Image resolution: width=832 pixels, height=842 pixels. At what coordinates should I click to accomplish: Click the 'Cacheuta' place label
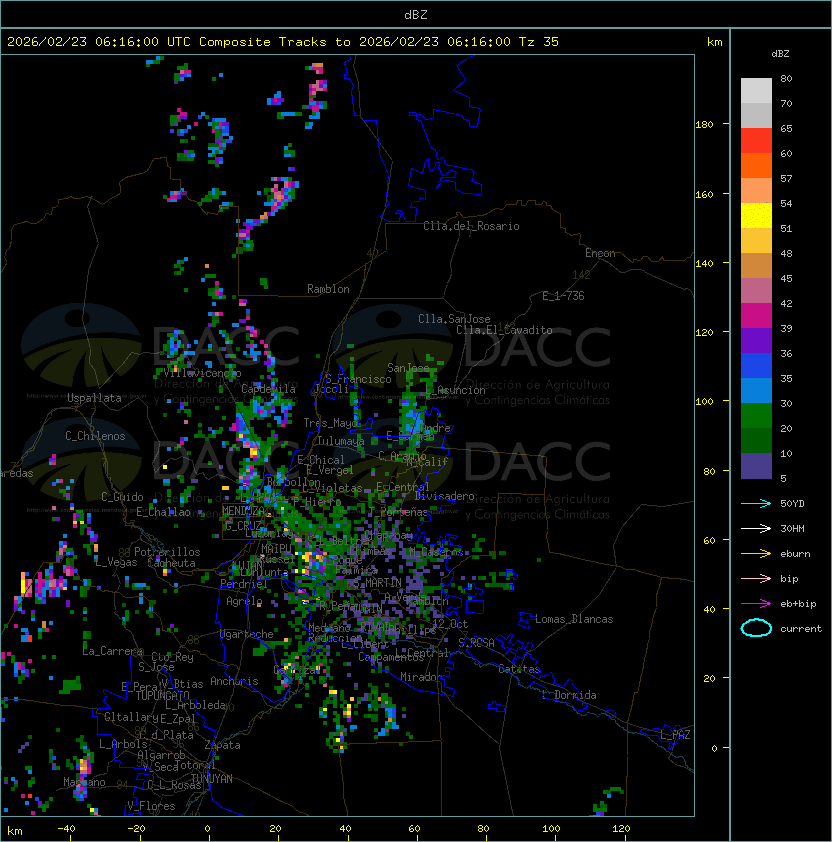pos(171,563)
